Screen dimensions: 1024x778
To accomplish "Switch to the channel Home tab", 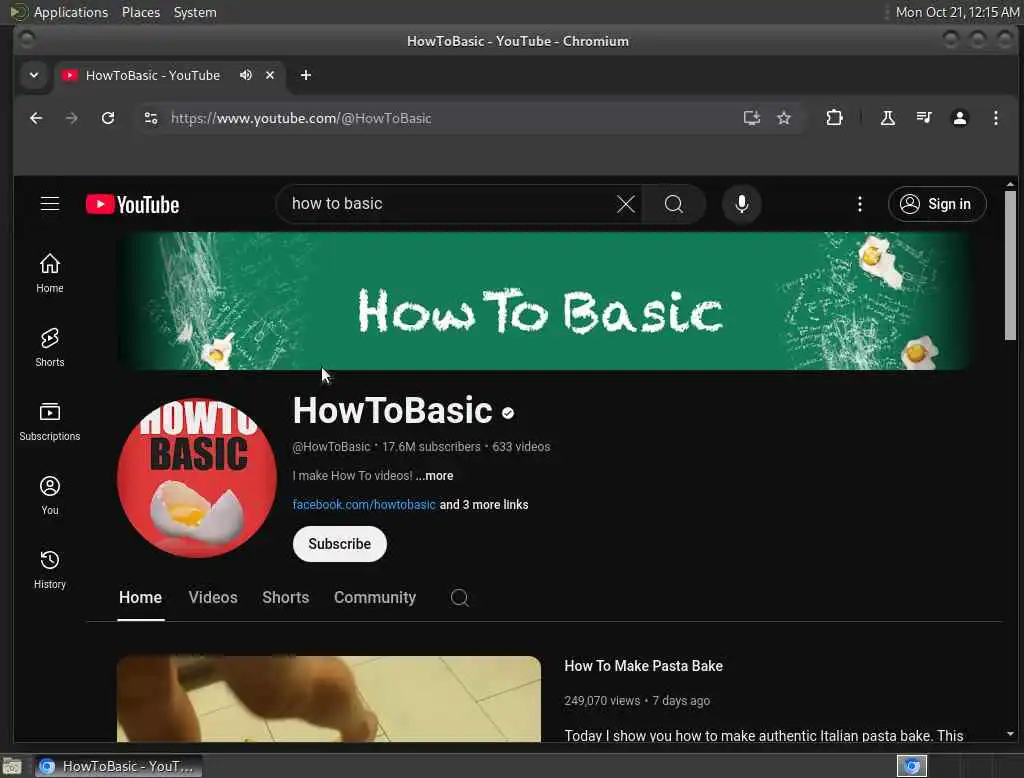I will [x=140, y=597].
